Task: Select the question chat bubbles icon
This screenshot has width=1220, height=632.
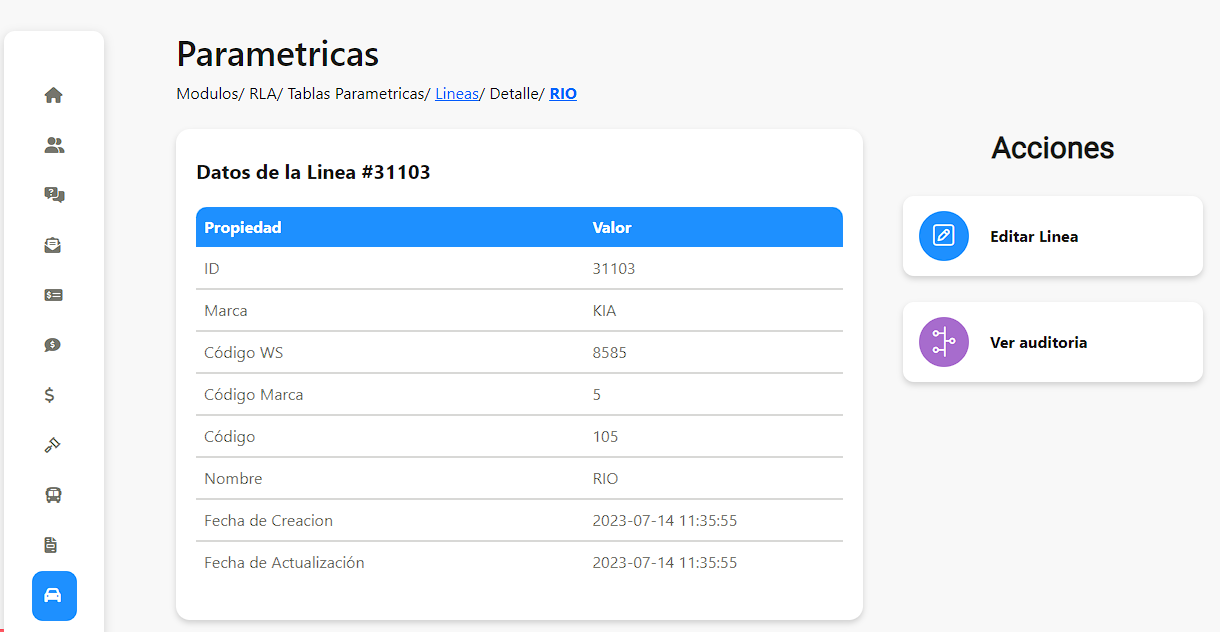Action: (x=54, y=195)
